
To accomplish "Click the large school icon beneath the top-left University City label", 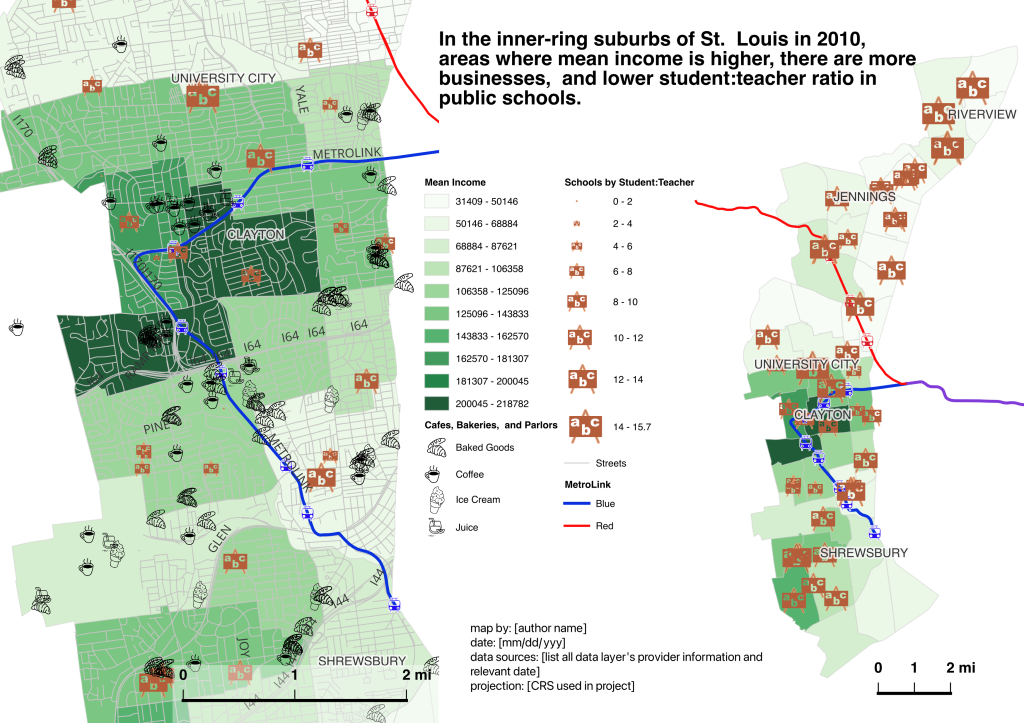I will [204, 95].
